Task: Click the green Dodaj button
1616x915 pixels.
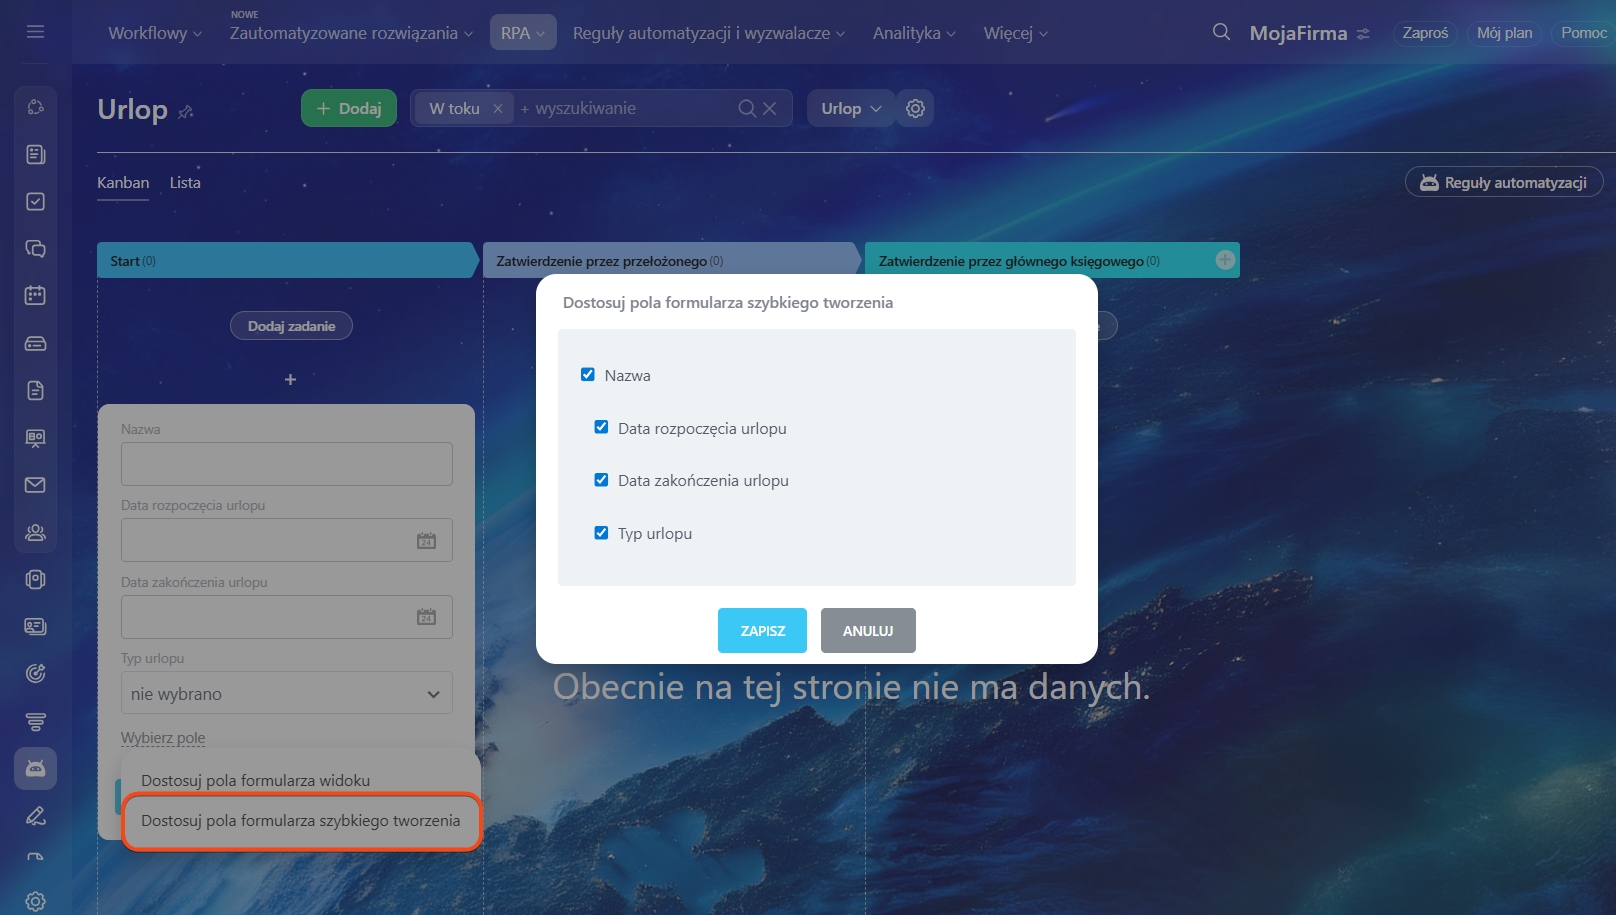Action: click(349, 108)
